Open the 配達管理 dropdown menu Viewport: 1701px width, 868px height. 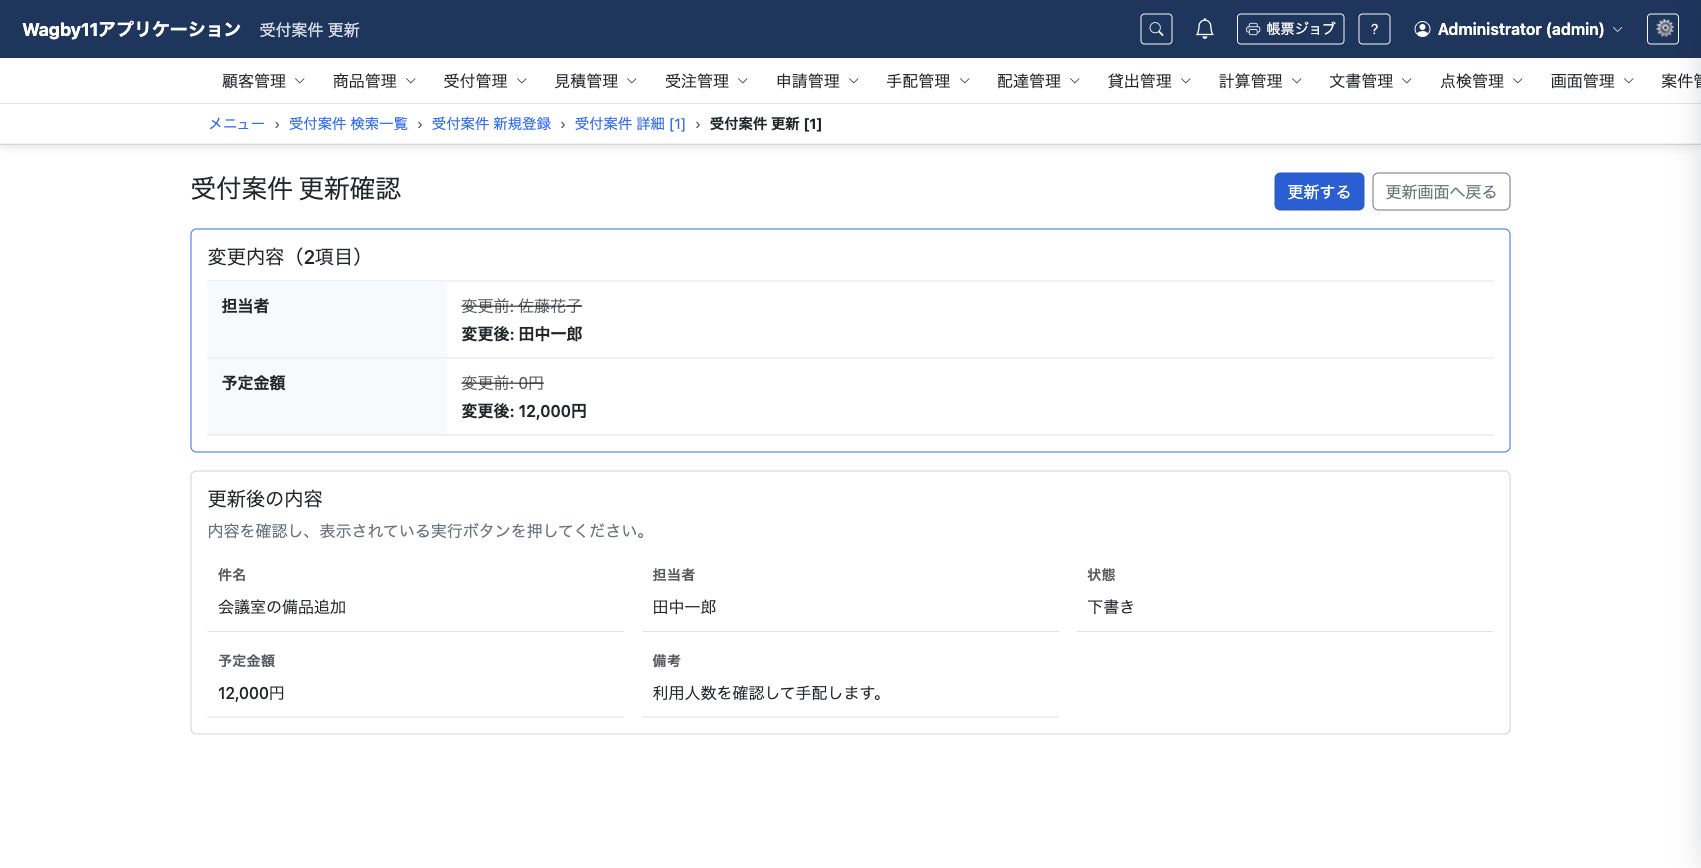tap(1038, 81)
